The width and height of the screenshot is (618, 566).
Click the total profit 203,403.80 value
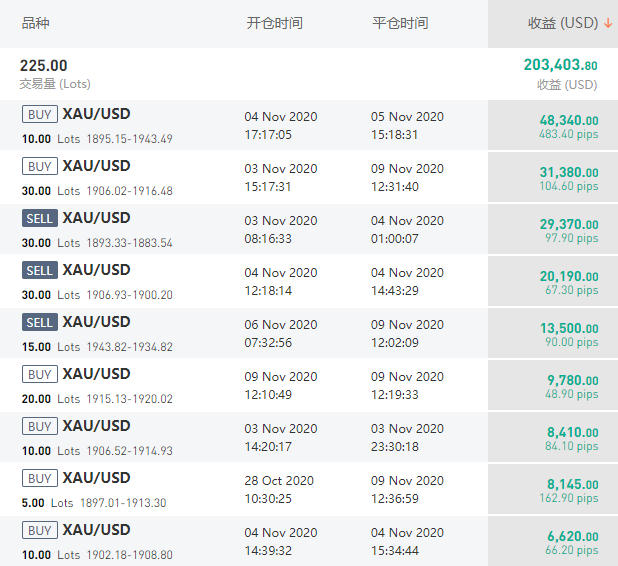pos(560,65)
